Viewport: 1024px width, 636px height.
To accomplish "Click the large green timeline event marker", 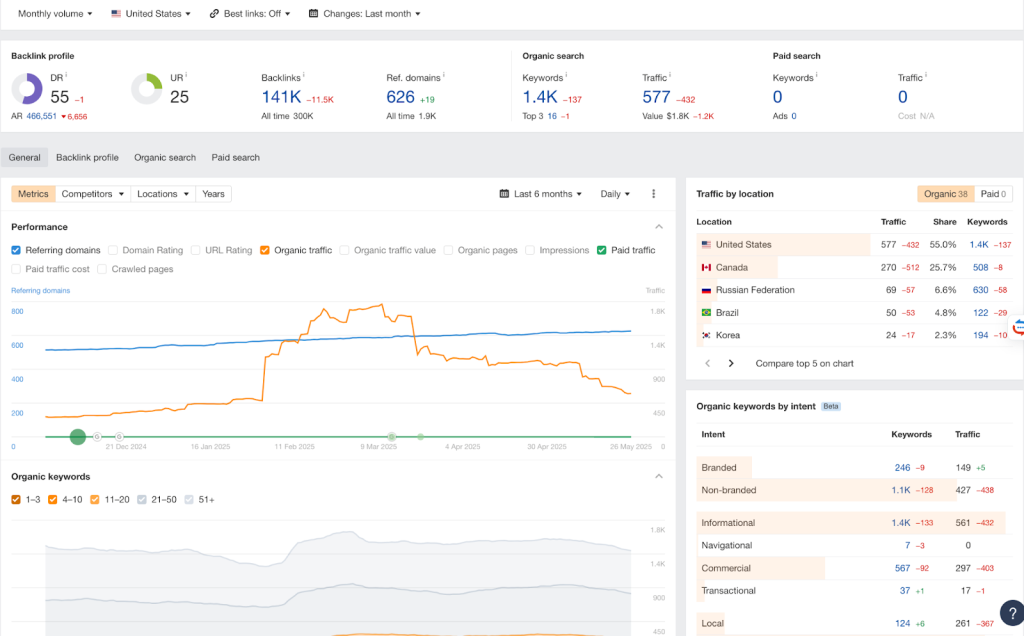I will click(x=77, y=436).
